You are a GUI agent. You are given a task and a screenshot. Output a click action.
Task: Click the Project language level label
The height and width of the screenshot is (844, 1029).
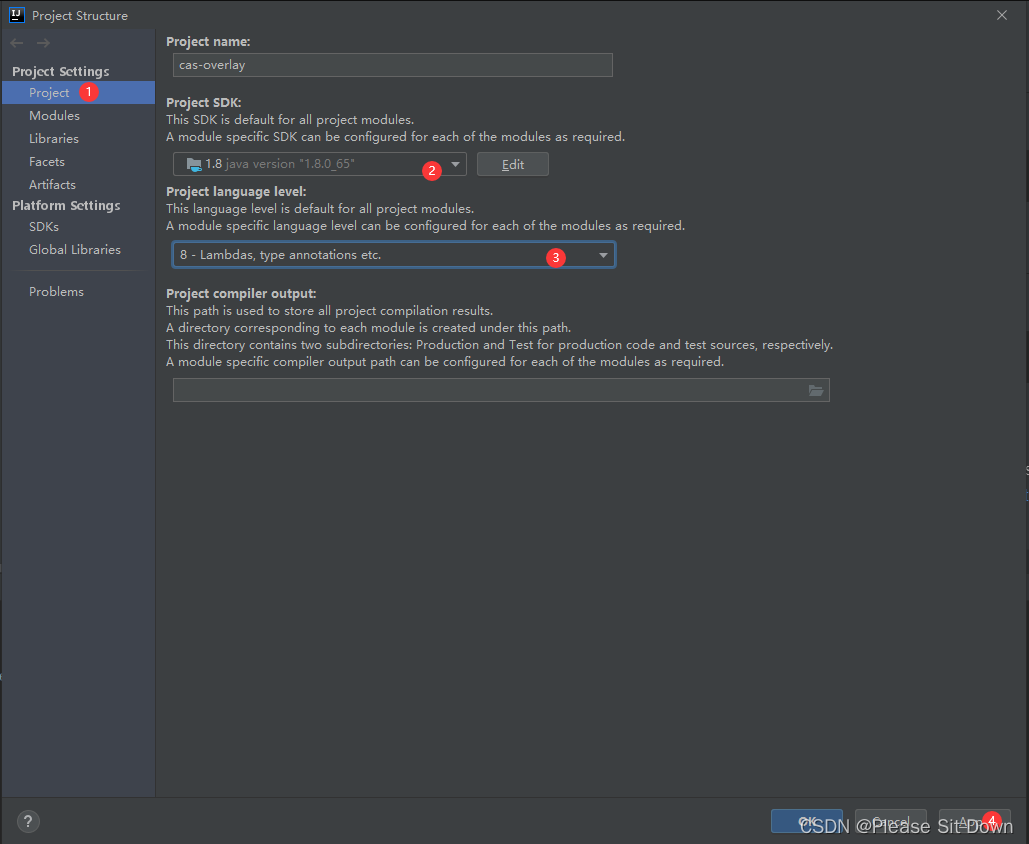[236, 192]
